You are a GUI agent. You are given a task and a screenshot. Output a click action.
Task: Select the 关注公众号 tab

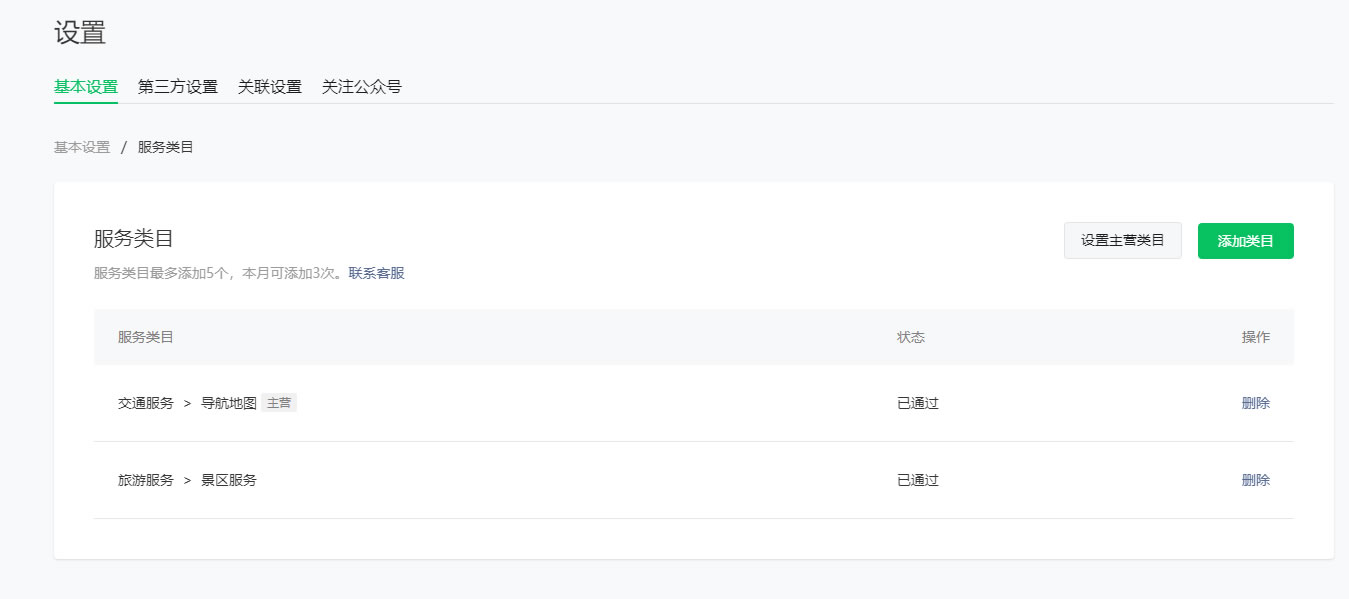[x=362, y=87]
